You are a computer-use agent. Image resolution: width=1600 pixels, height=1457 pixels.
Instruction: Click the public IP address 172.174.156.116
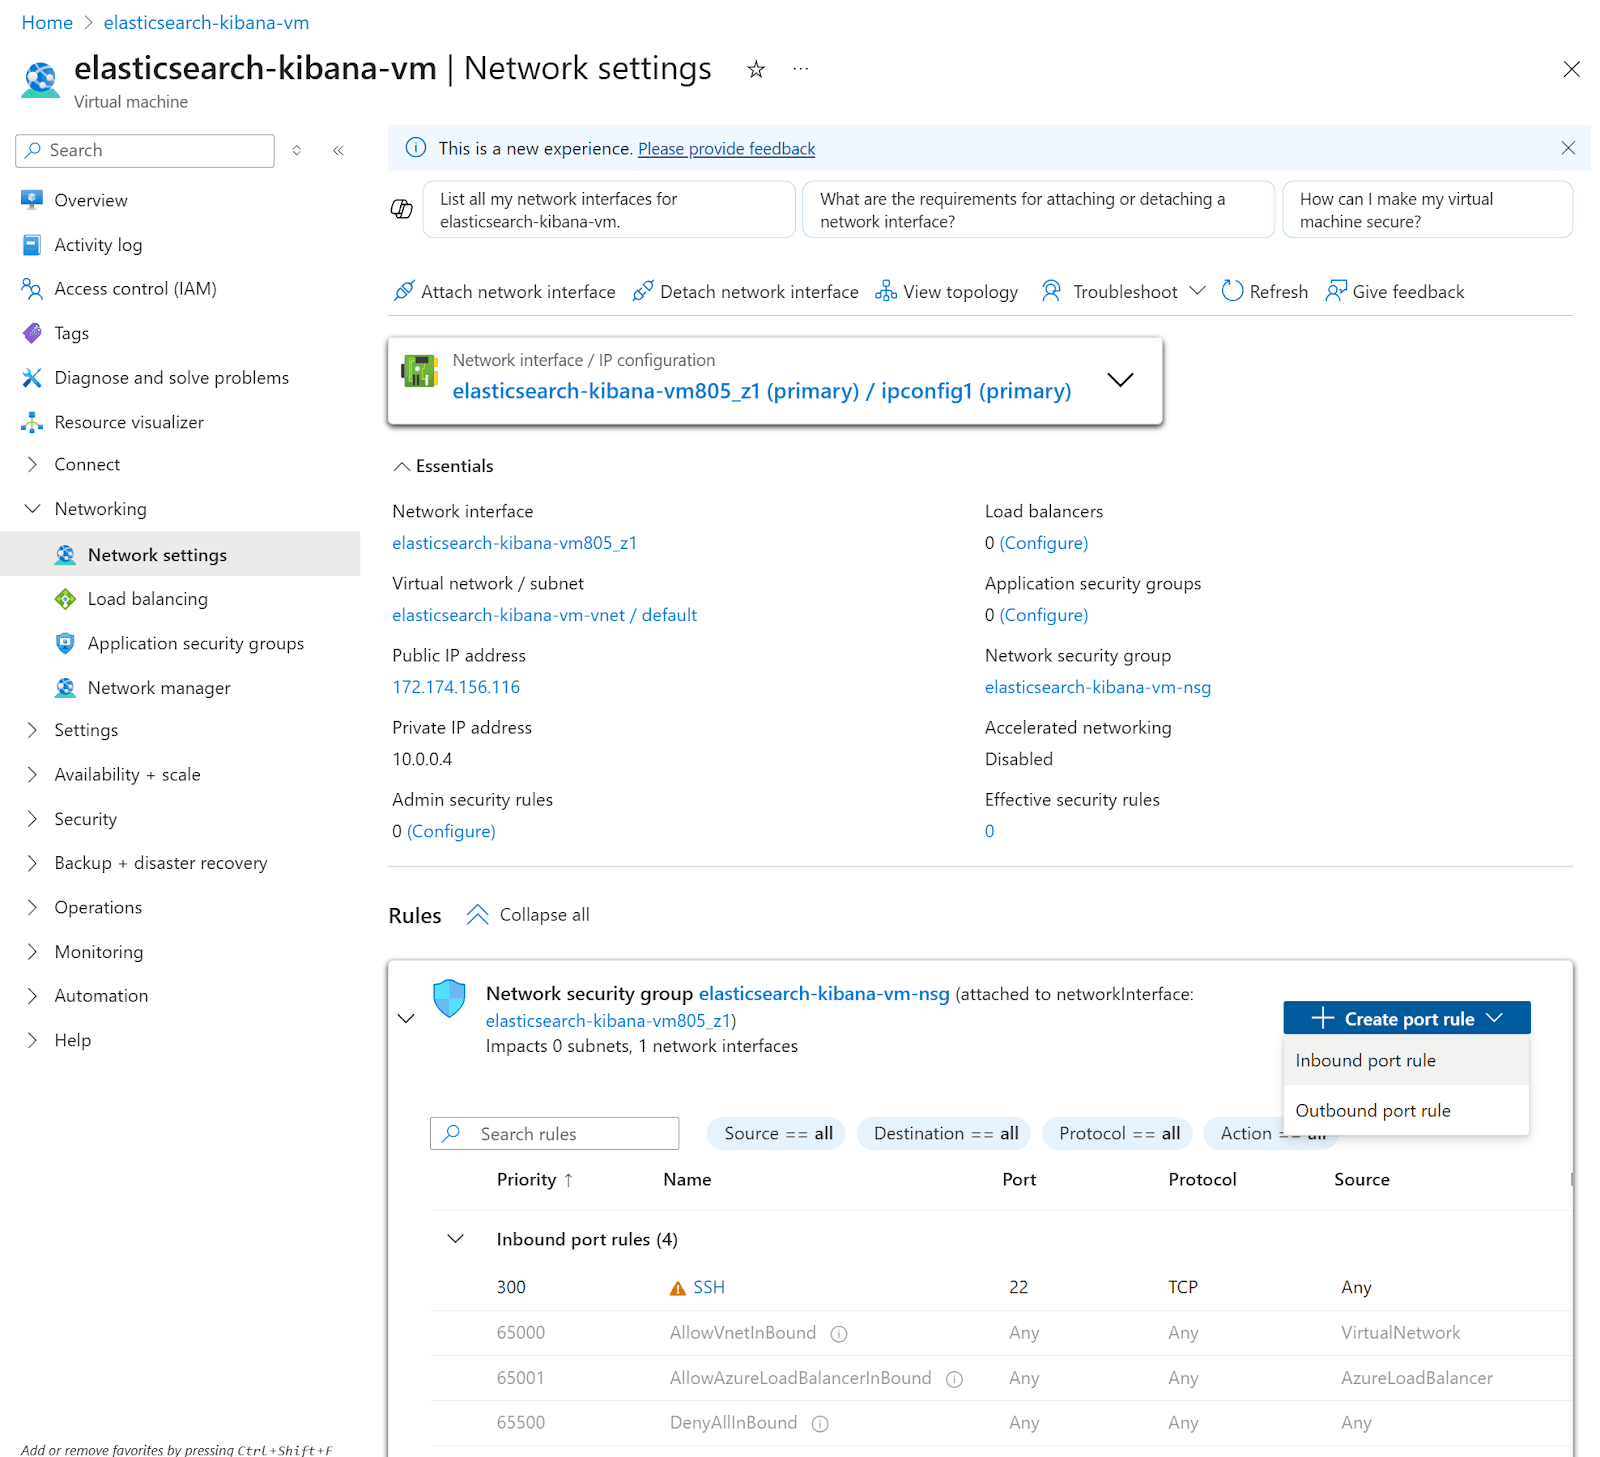tap(456, 687)
